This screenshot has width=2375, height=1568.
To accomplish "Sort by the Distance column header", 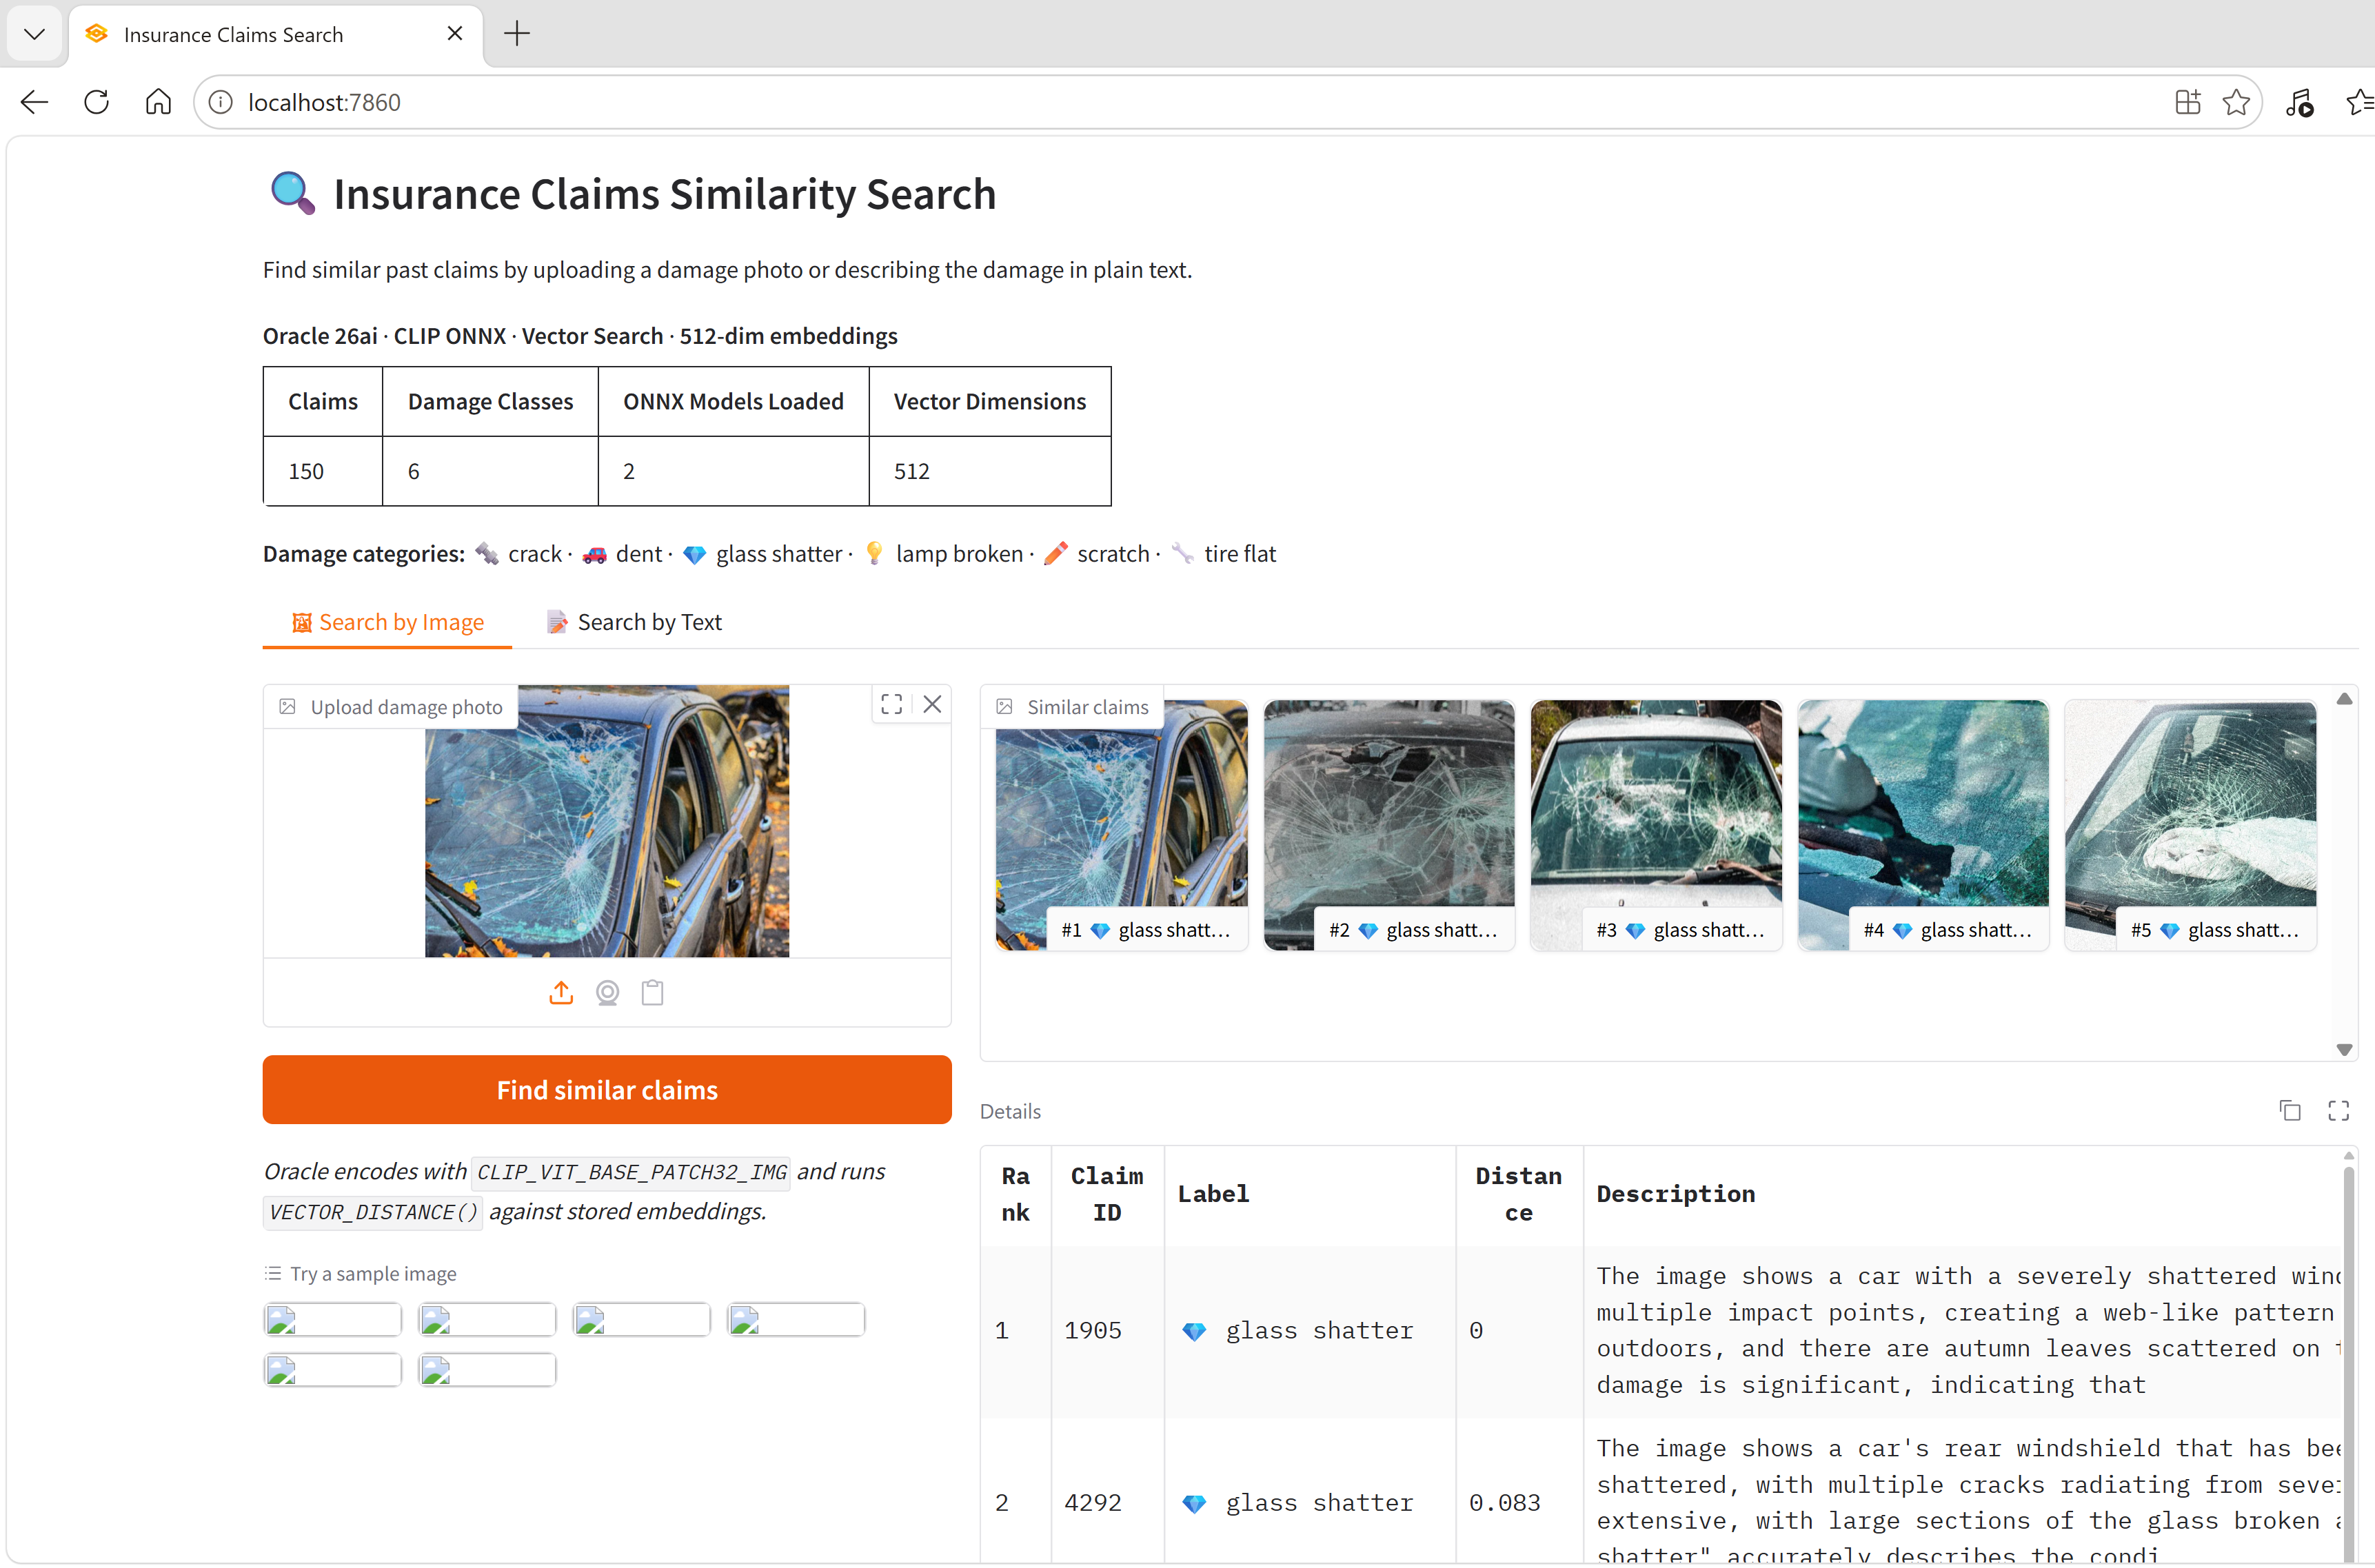I will coord(1519,1194).
